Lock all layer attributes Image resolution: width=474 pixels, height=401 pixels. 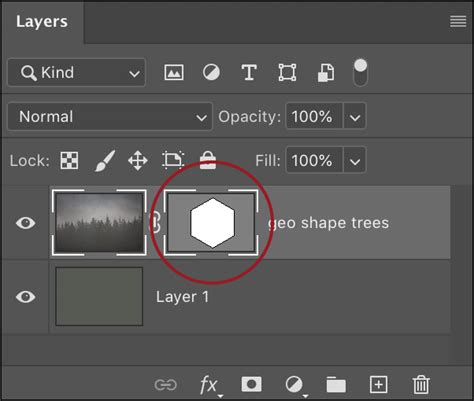coord(208,160)
